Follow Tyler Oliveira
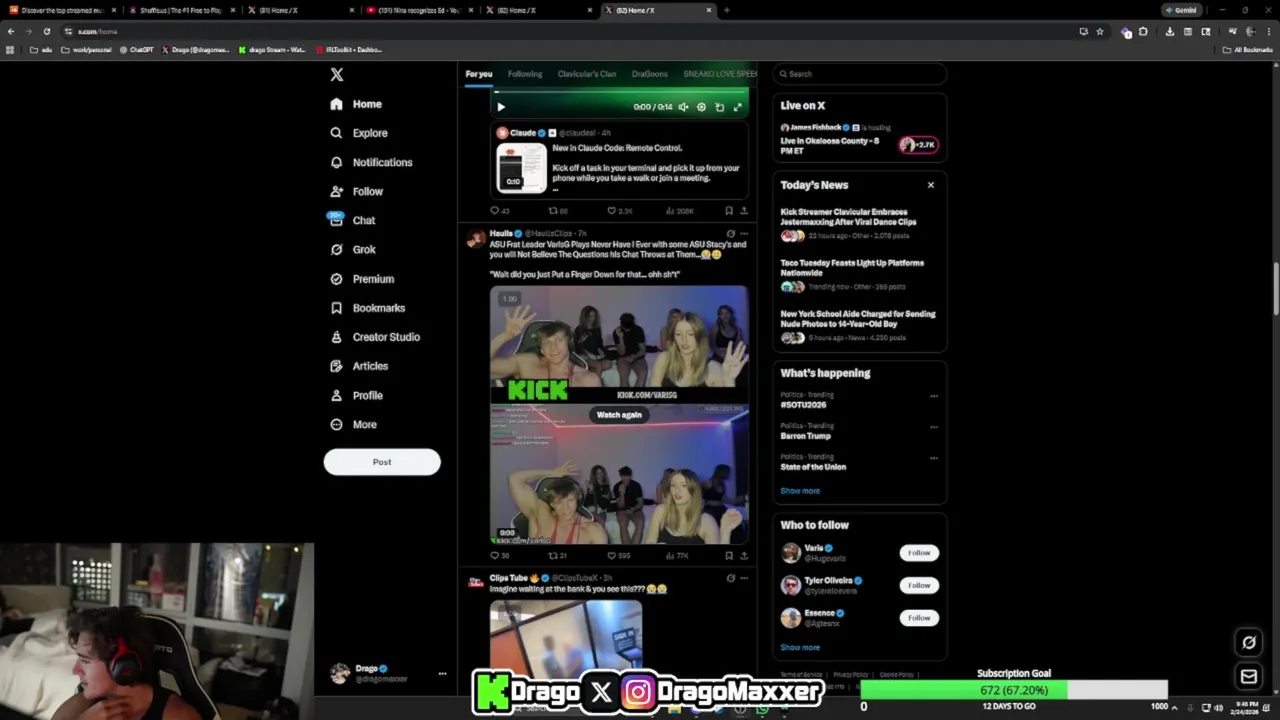The image size is (1280, 720). 919,585
